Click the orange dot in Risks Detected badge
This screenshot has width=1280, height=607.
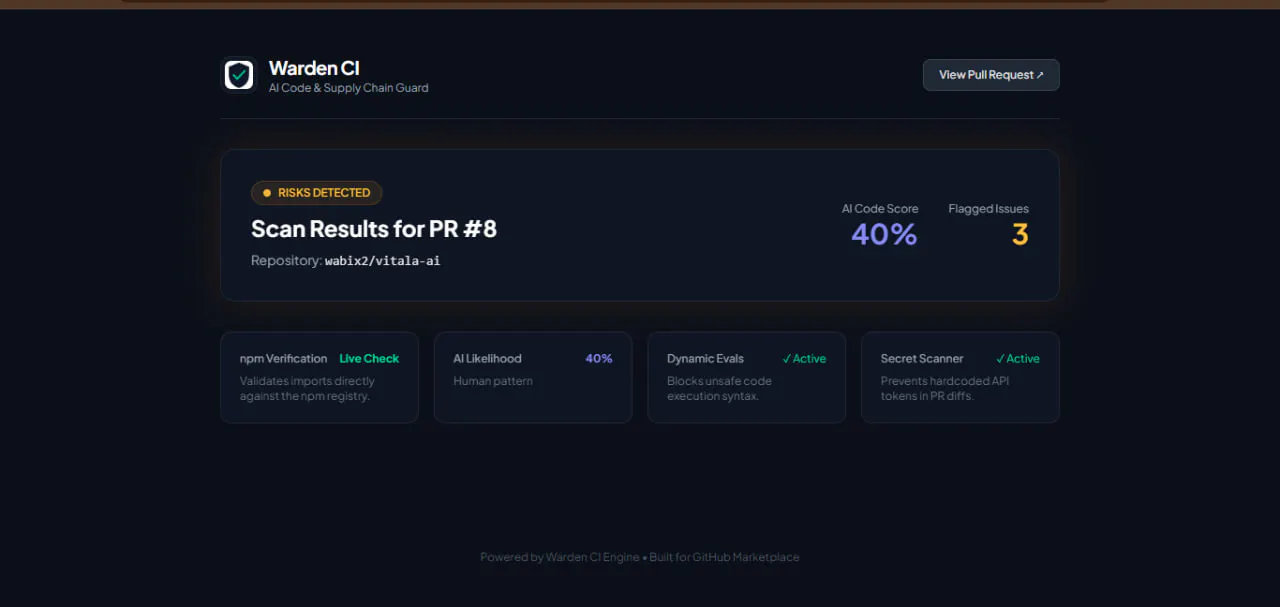click(267, 193)
